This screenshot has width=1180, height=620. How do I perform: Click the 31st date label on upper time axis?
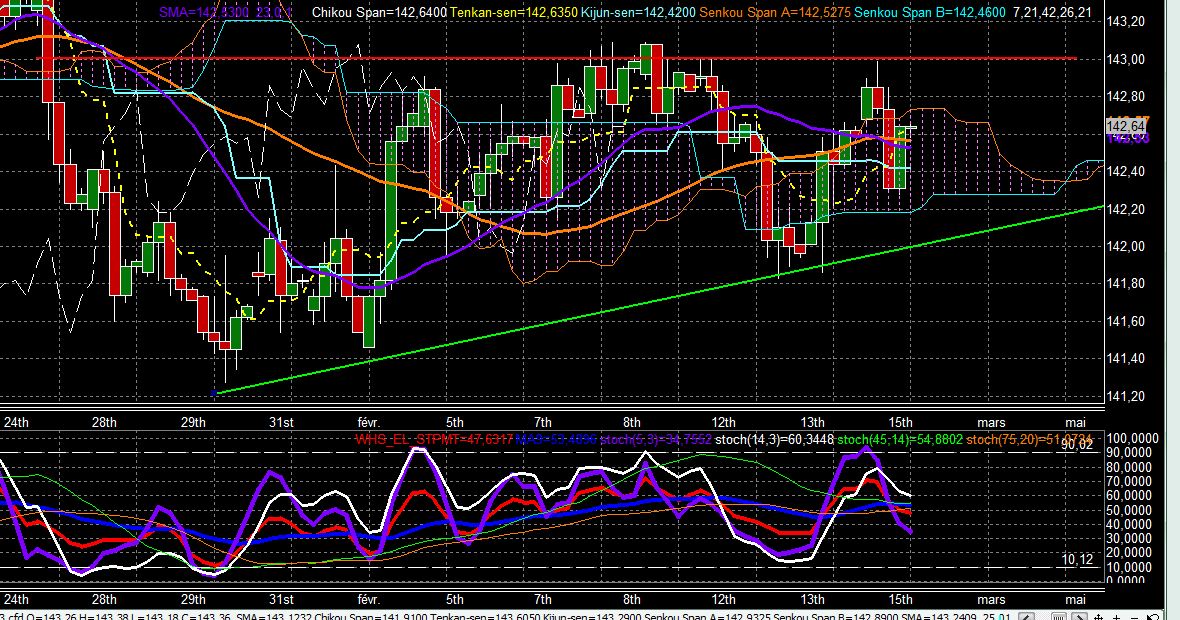pos(281,422)
